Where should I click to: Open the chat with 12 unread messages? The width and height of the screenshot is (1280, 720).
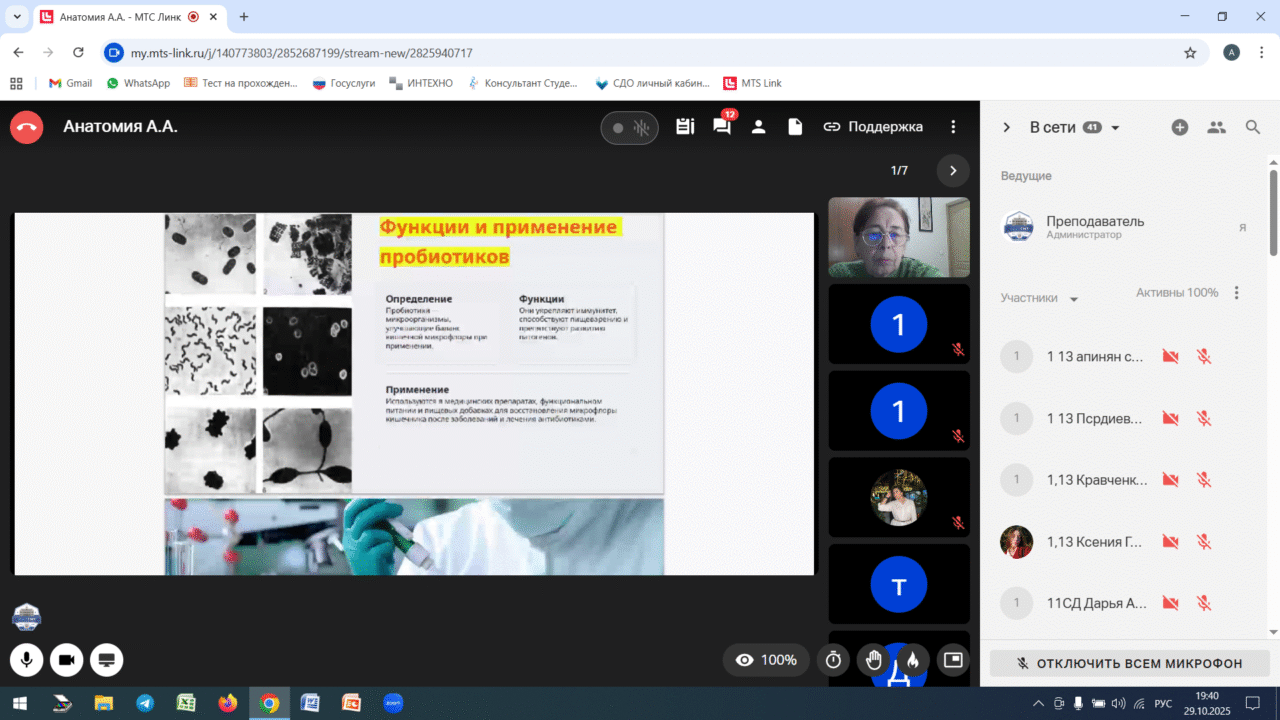point(722,127)
